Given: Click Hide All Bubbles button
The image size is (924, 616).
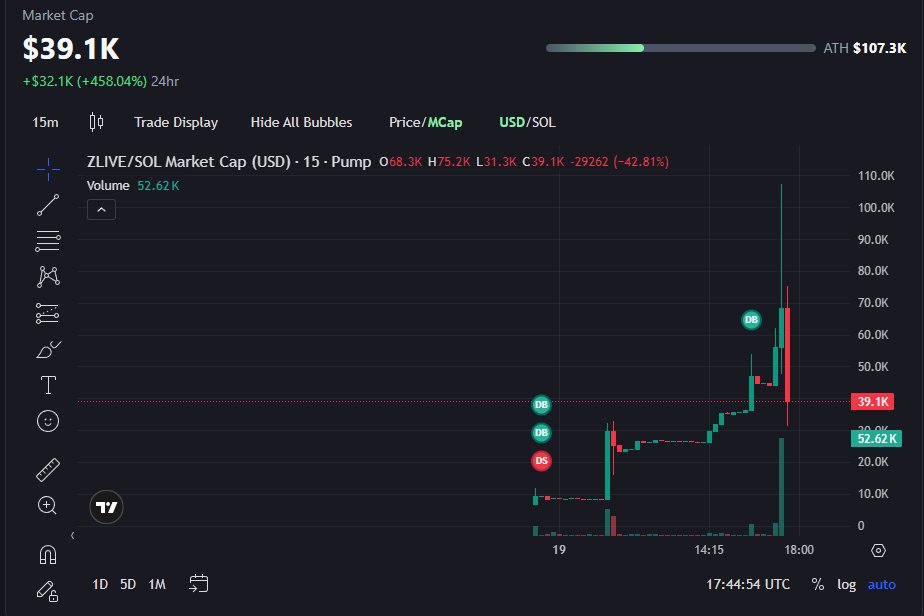Looking at the screenshot, I should (x=301, y=122).
